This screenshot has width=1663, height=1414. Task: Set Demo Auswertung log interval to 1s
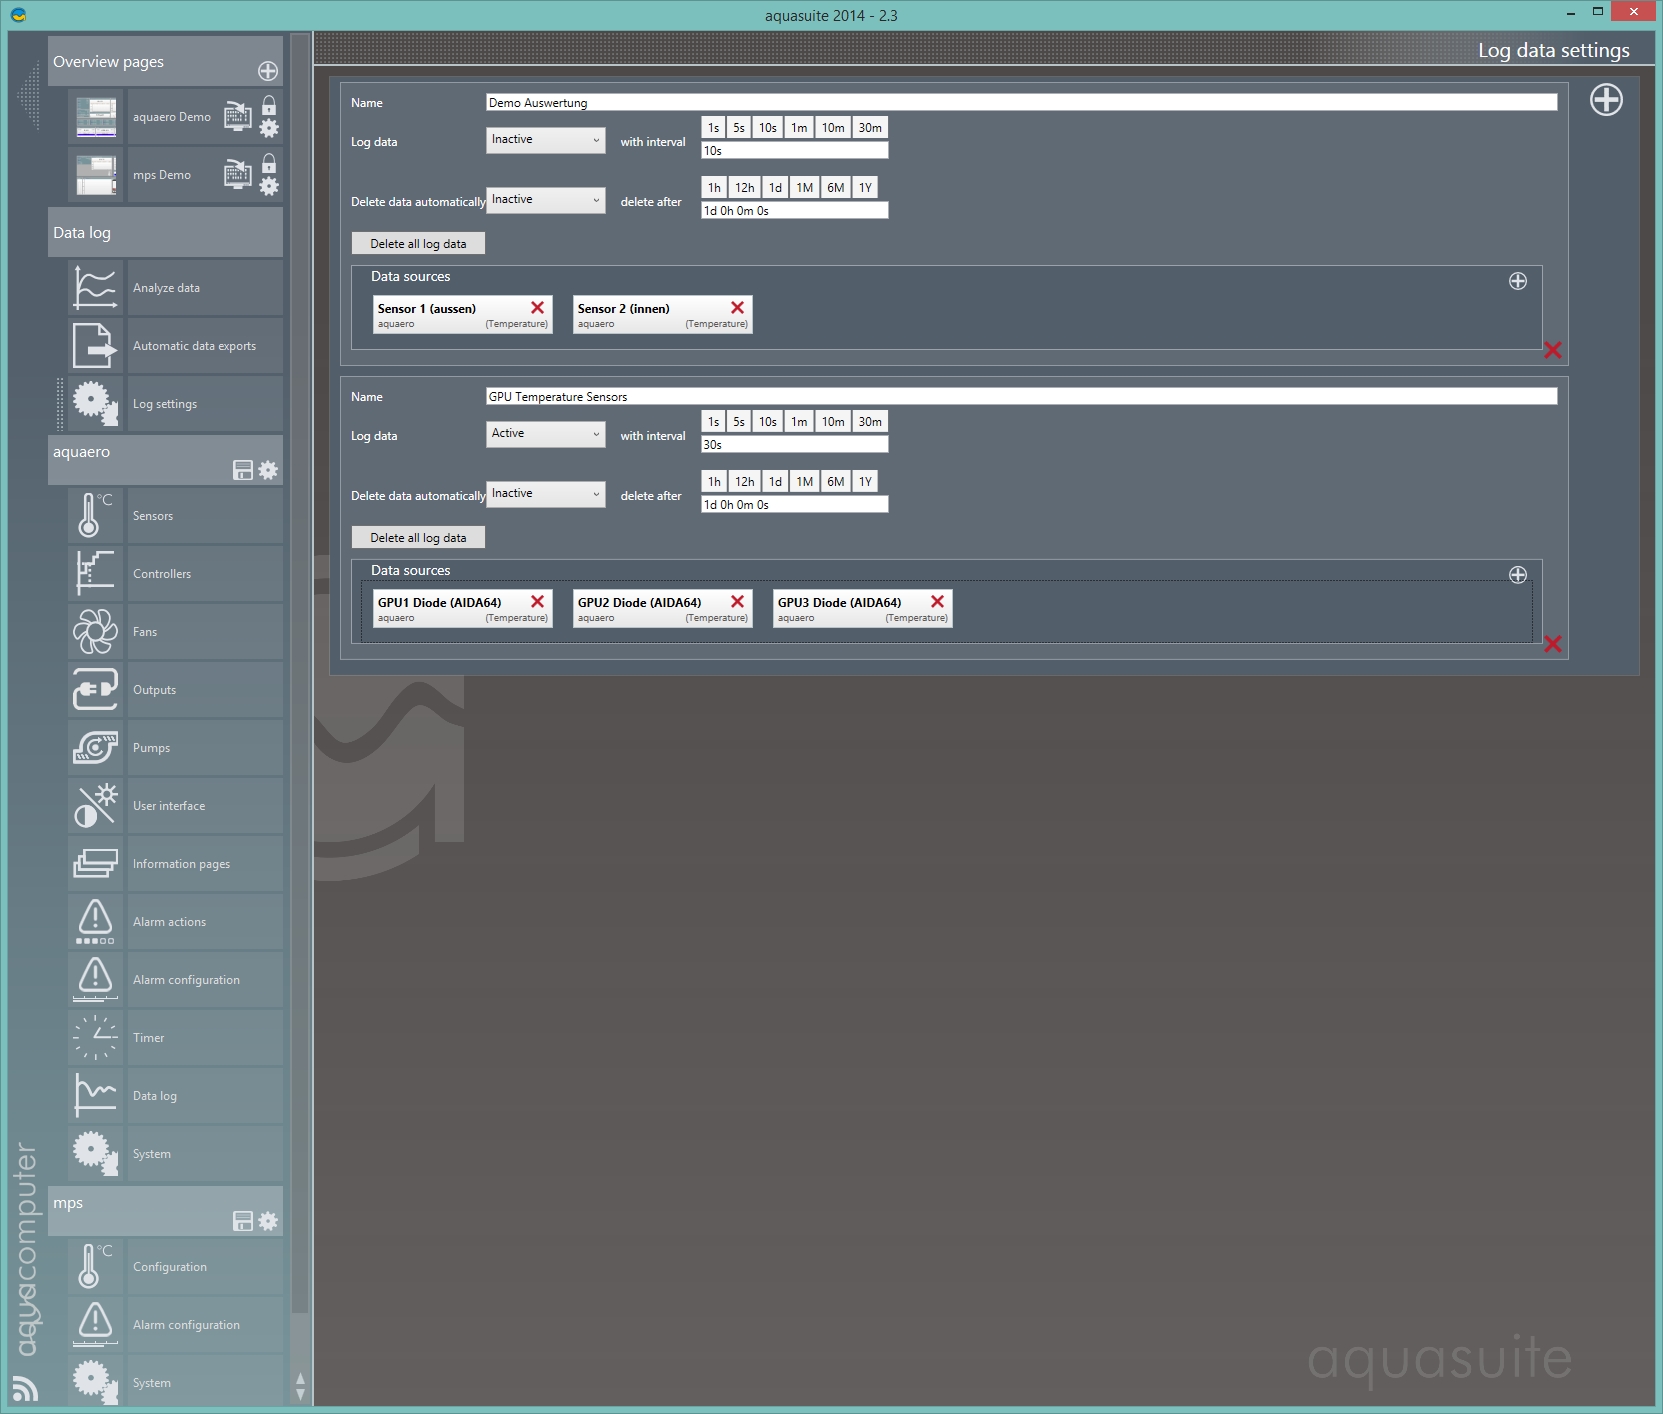pyautogui.click(x=714, y=128)
